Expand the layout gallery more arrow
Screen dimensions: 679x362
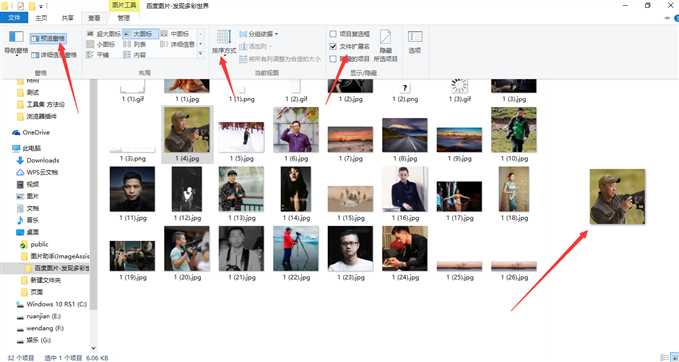[200, 54]
